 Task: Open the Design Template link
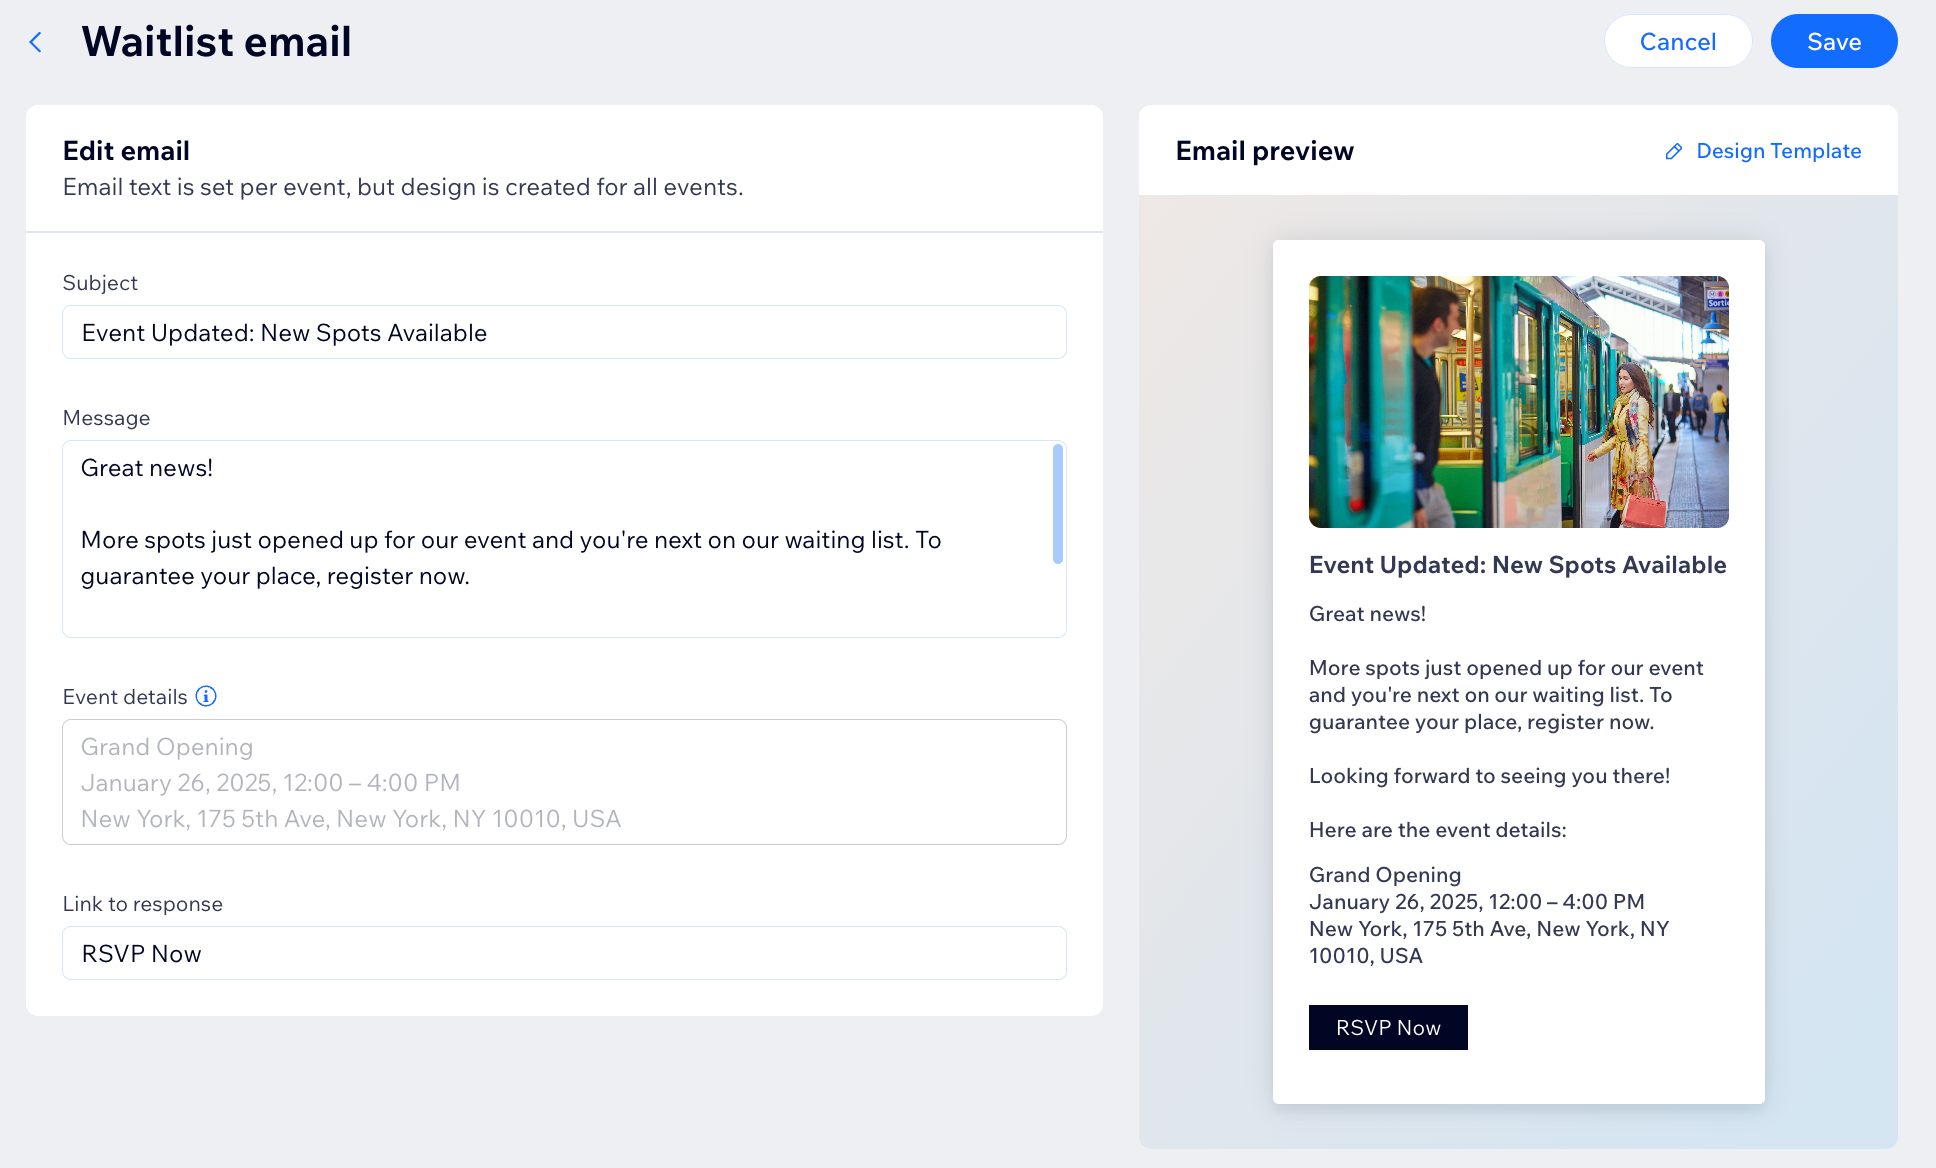coord(1778,151)
